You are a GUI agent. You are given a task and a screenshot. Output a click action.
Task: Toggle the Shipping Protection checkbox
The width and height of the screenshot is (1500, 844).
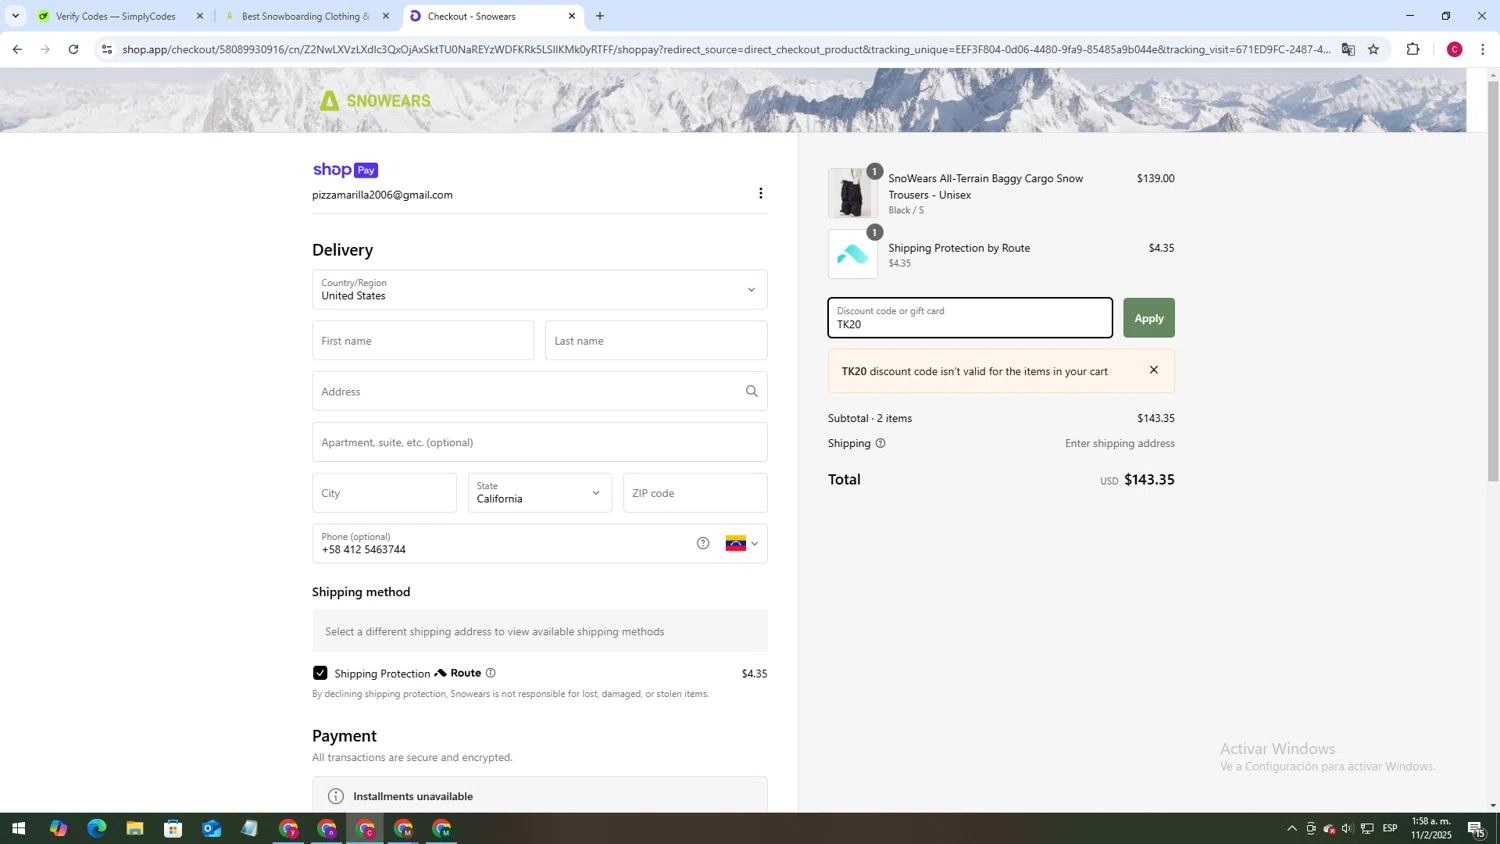pos(320,673)
